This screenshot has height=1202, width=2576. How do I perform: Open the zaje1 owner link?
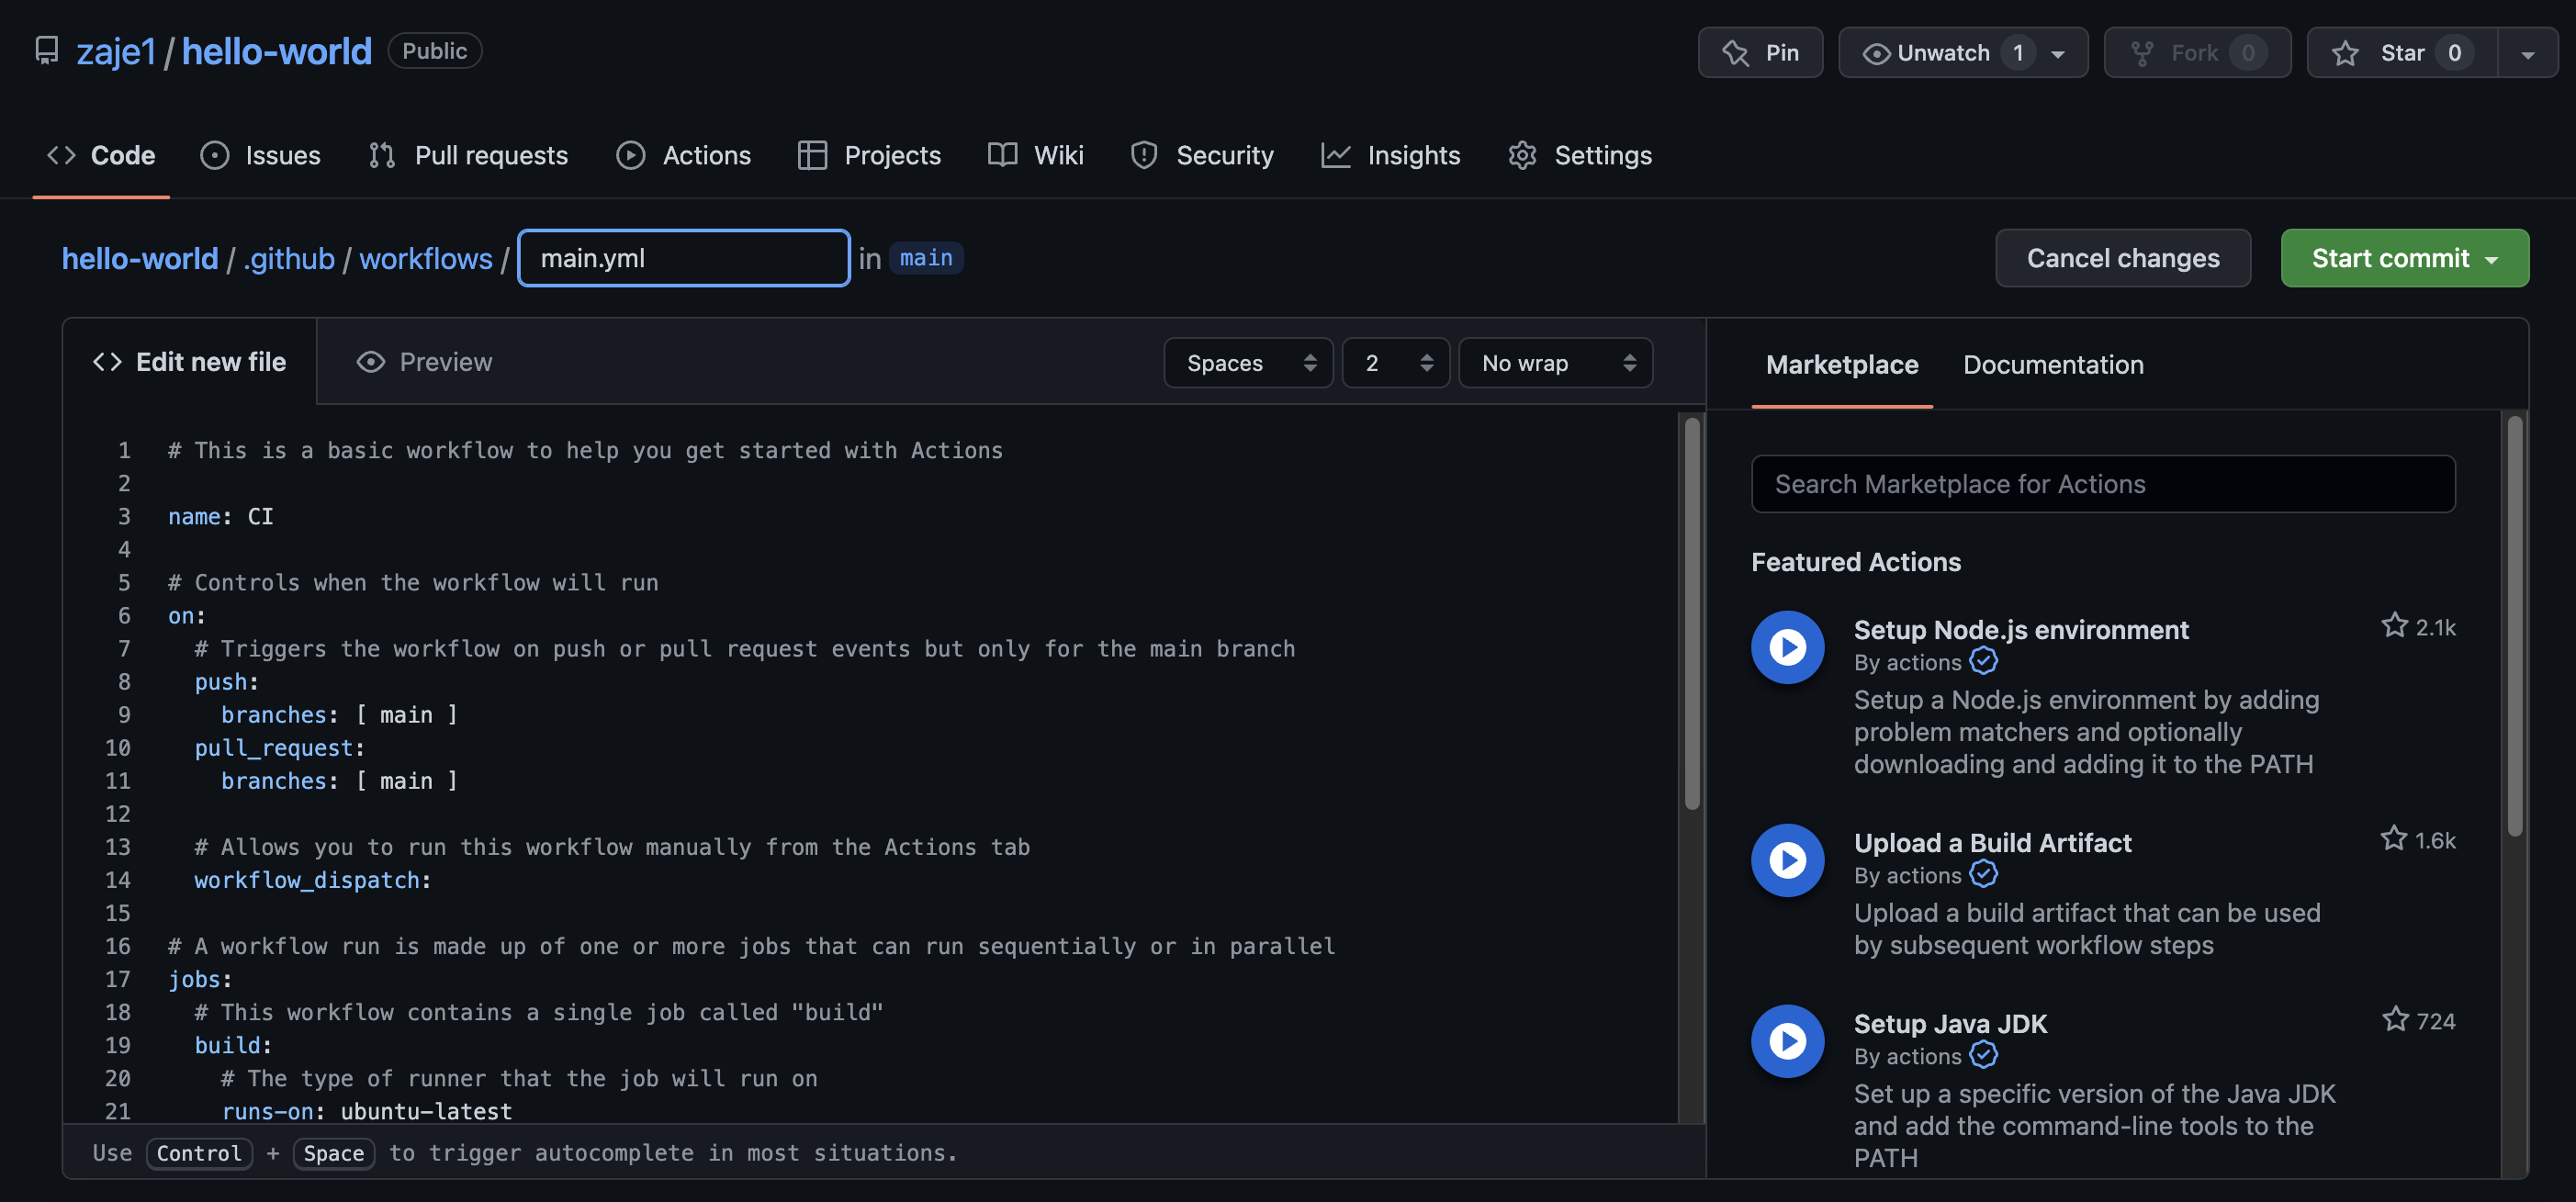(116, 51)
